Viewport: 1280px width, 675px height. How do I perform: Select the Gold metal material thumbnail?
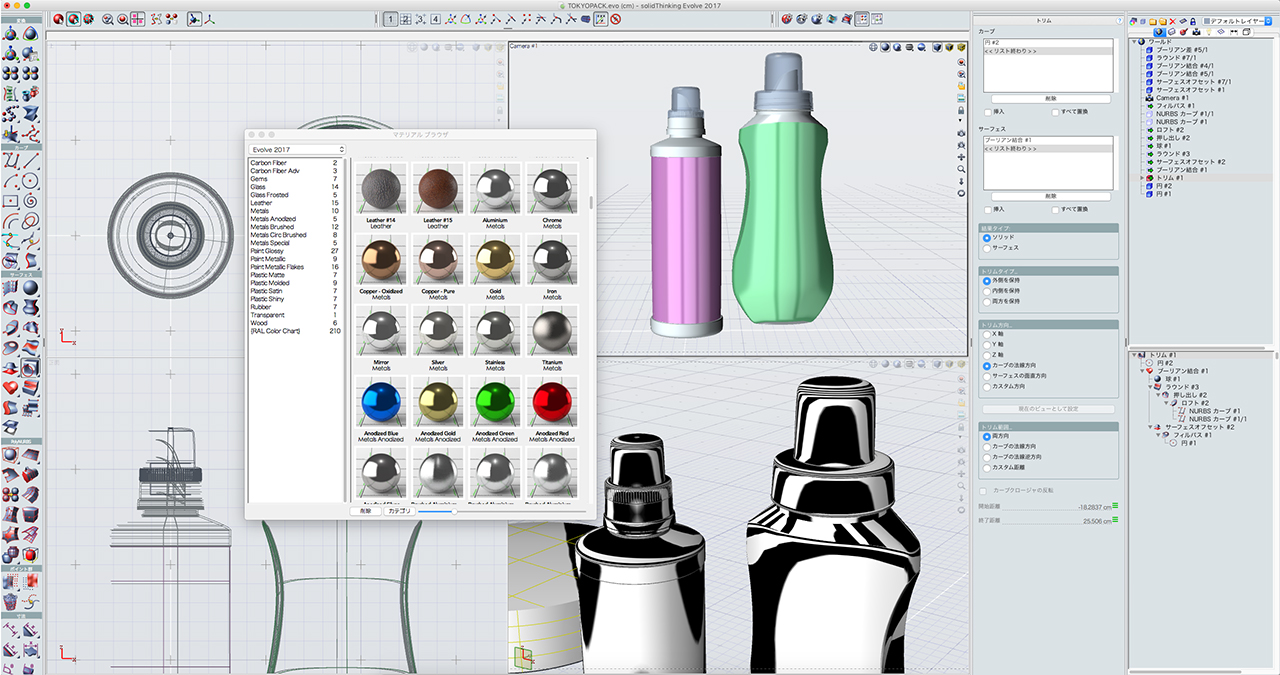click(495, 259)
